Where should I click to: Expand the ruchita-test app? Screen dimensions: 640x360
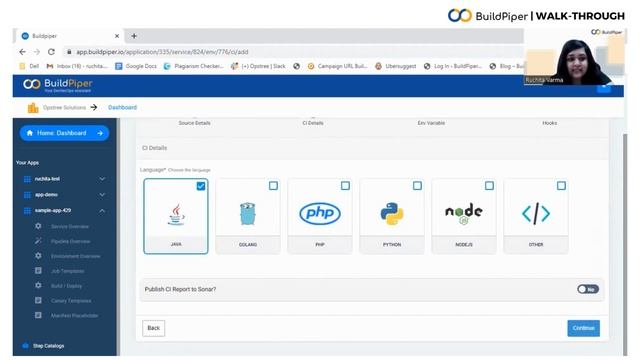pos(102,179)
